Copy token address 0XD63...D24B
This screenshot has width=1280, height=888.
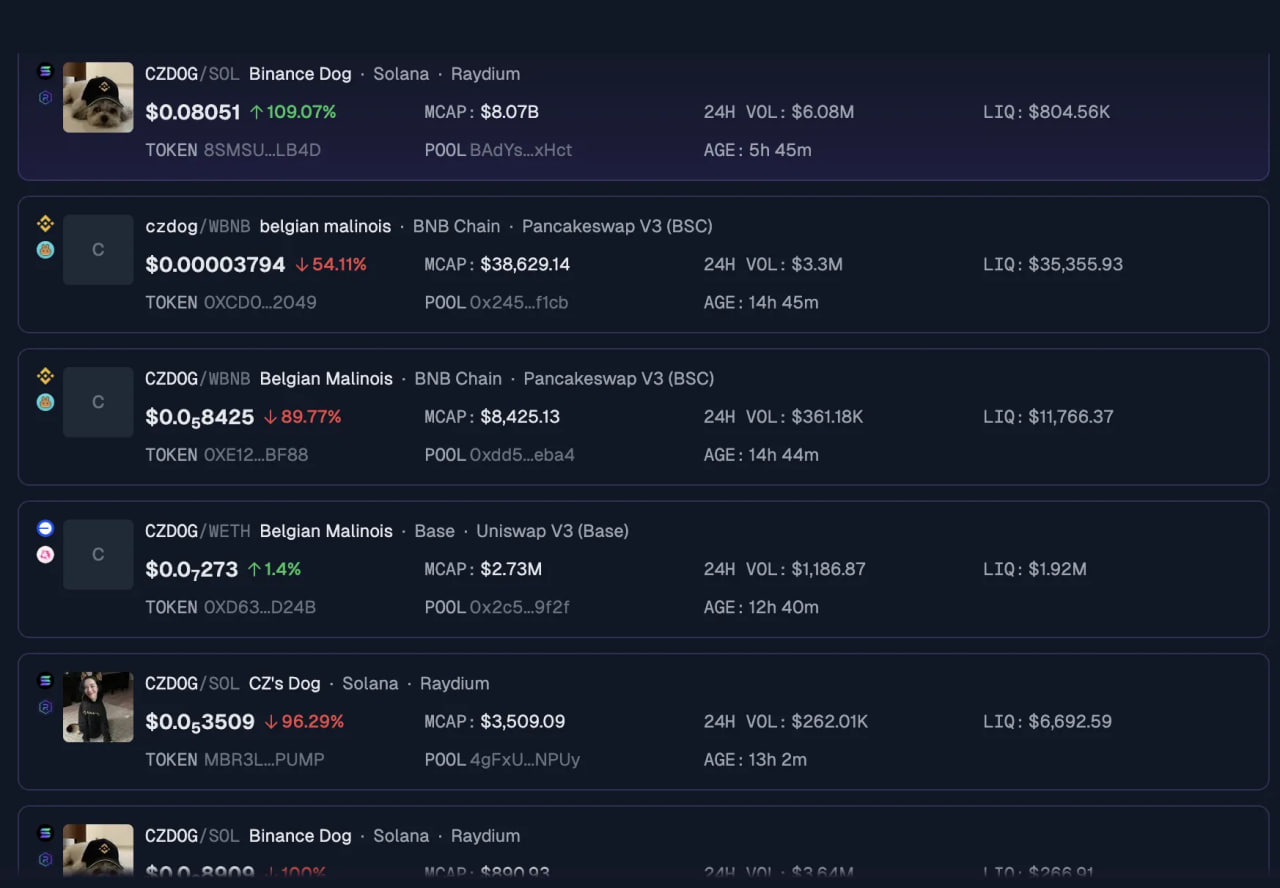click(x=260, y=608)
